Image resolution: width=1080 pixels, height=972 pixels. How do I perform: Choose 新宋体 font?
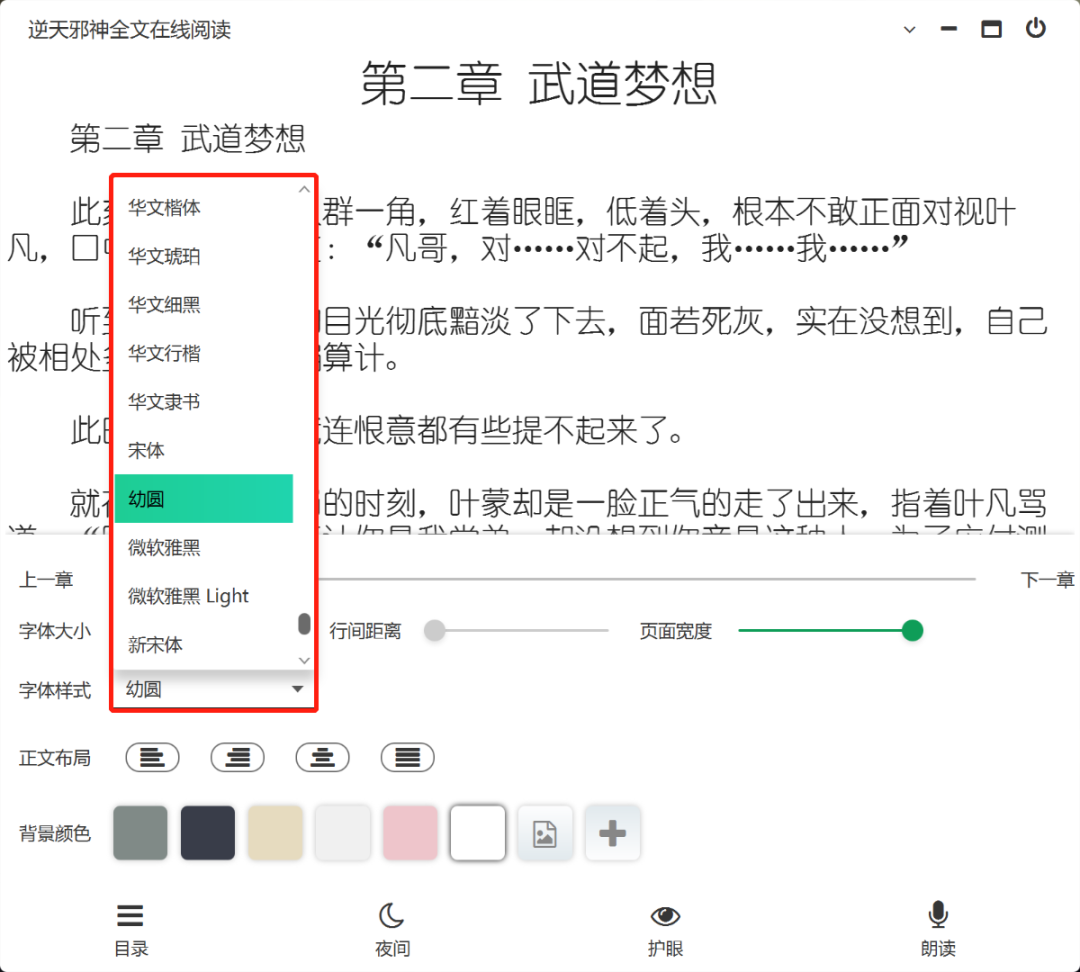pos(204,645)
